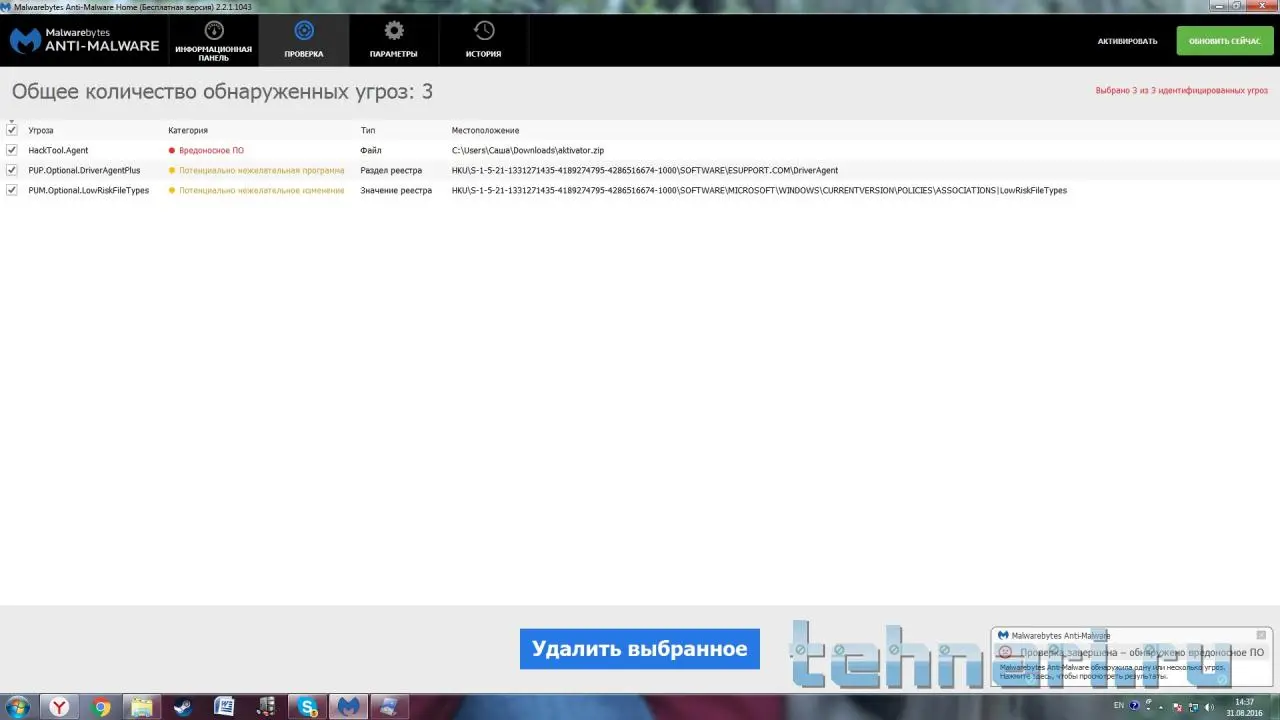The height and width of the screenshot is (720, 1280).
Task: Open Параметры settings gear icon
Action: (393, 31)
